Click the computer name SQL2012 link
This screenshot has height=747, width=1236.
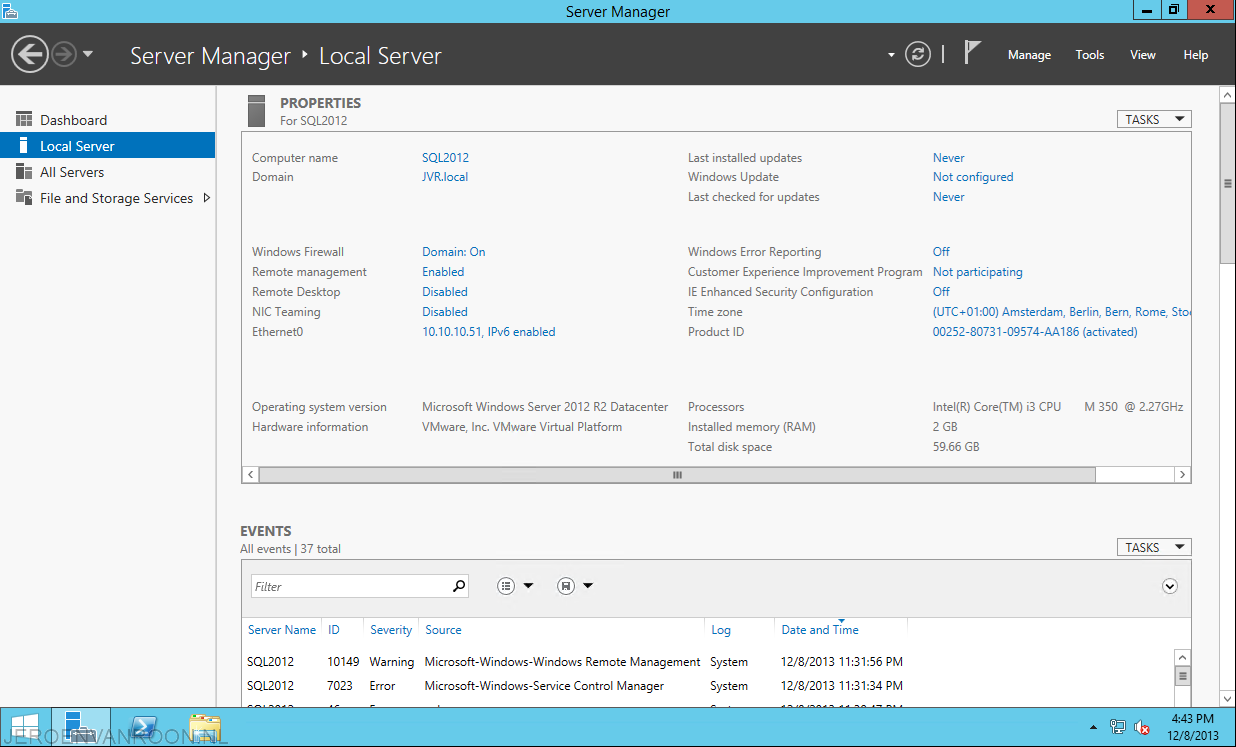pyautogui.click(x=445, y=158)
